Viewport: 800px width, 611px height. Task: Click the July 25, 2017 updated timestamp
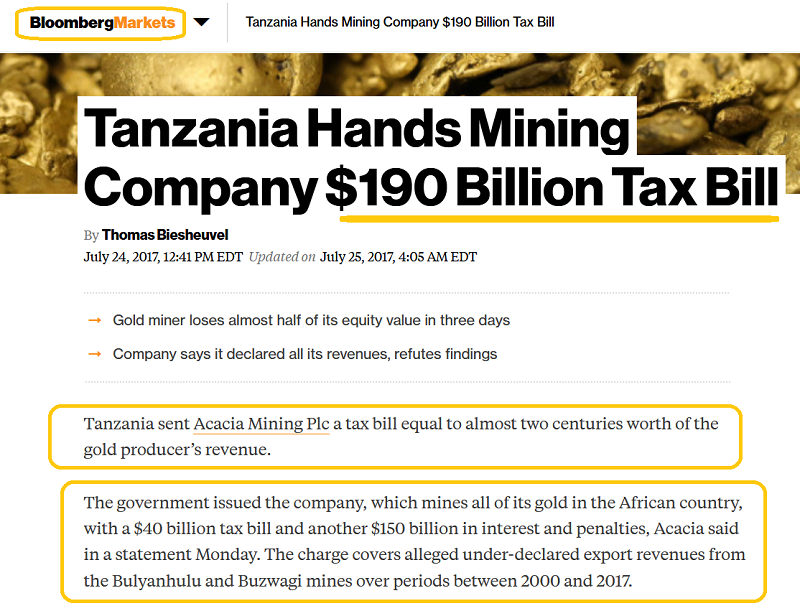click(x=398, y=257)
